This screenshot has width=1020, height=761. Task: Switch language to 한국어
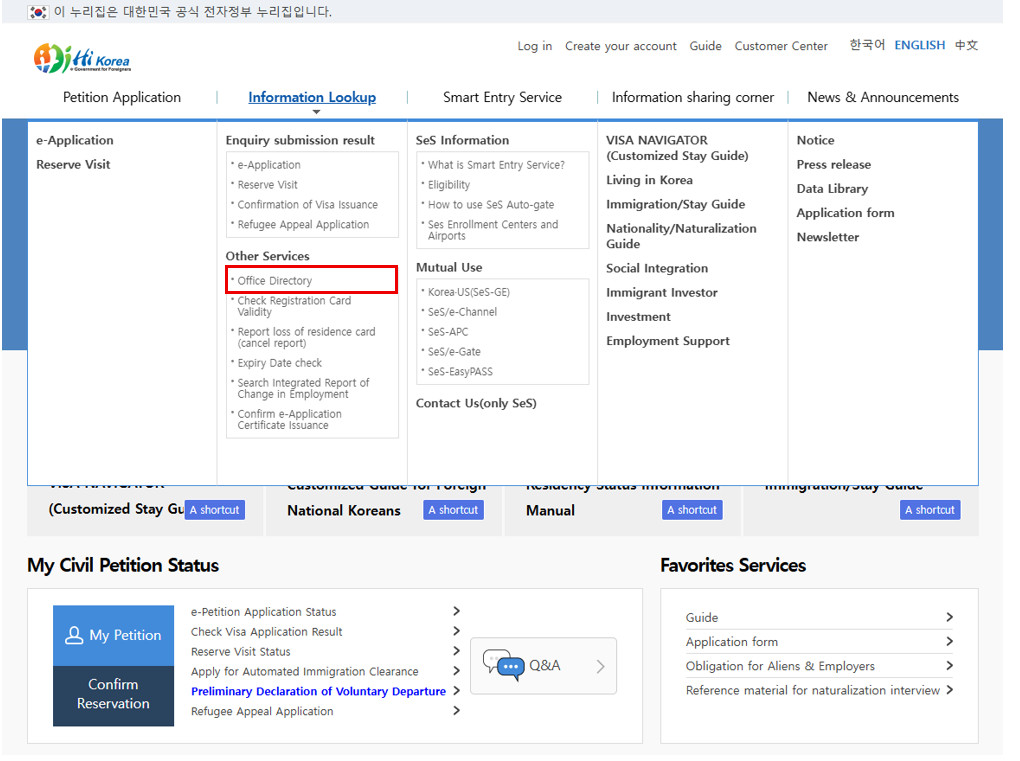coord(867,45)
